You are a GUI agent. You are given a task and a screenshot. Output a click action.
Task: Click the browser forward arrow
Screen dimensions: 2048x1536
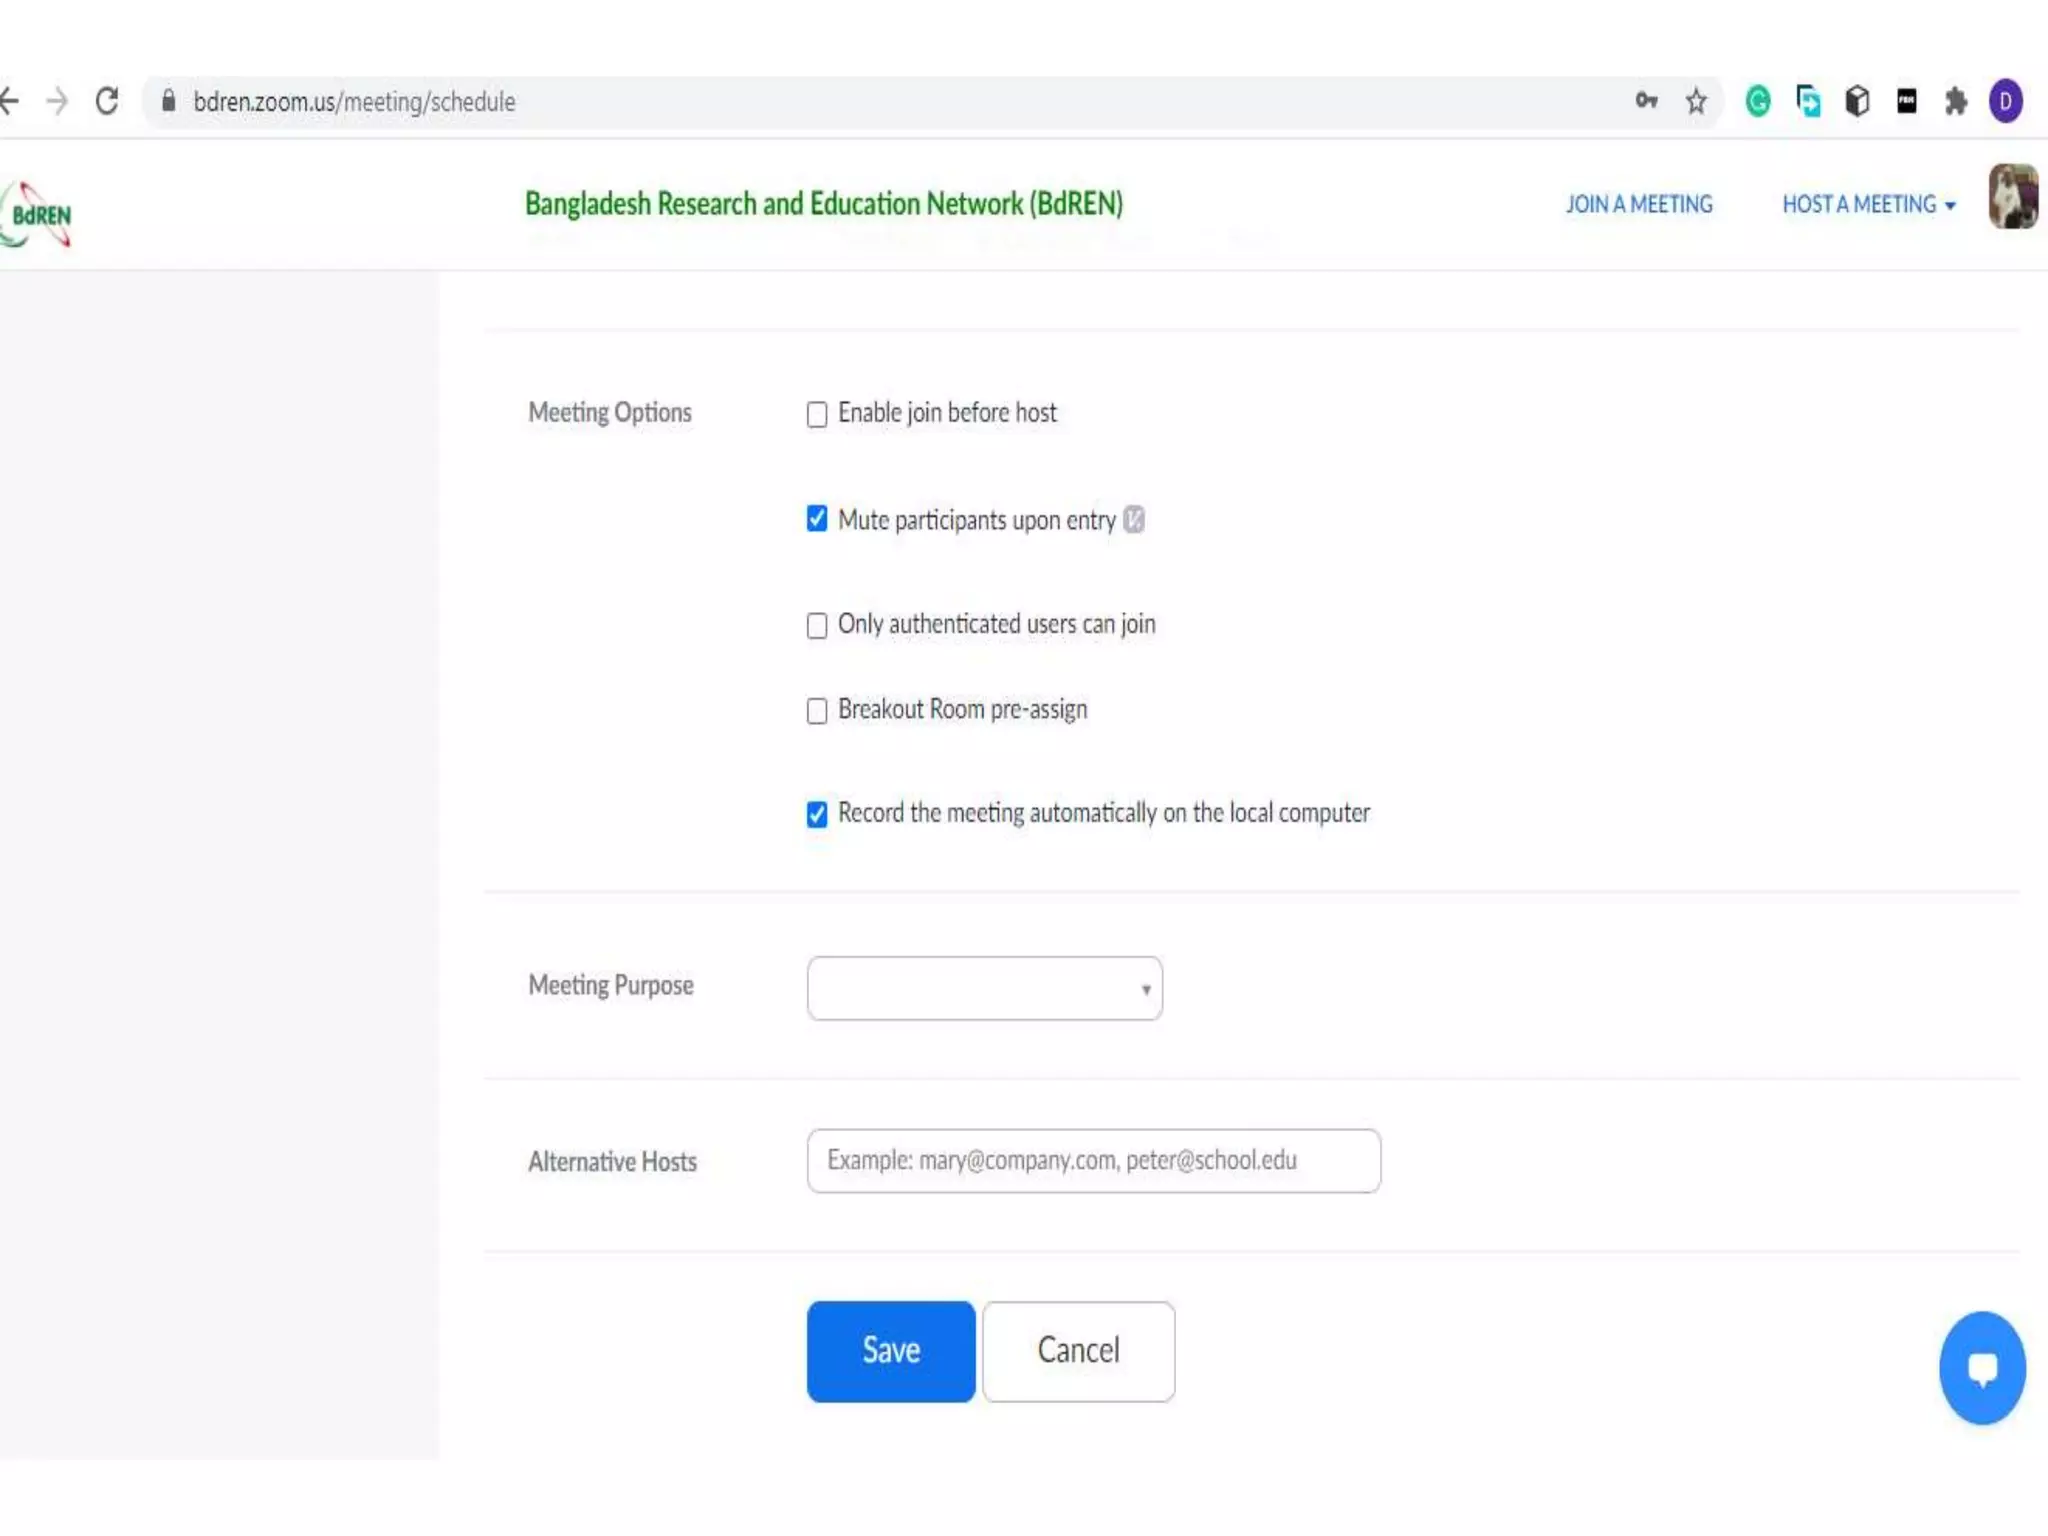coord(58,101)
